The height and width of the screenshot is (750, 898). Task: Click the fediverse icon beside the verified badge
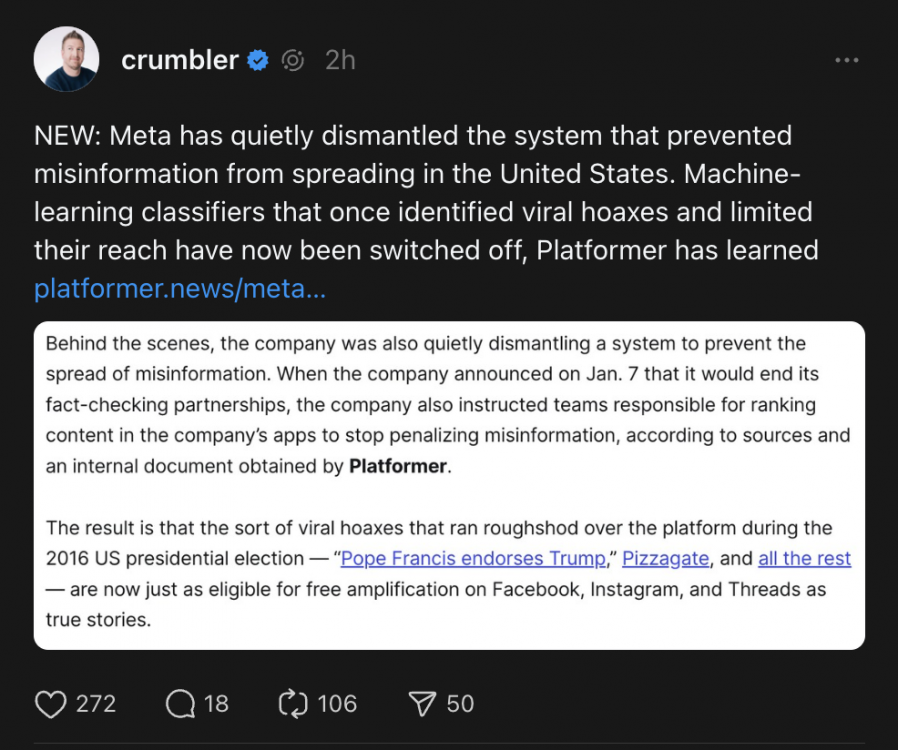click(x=293, y=61)
